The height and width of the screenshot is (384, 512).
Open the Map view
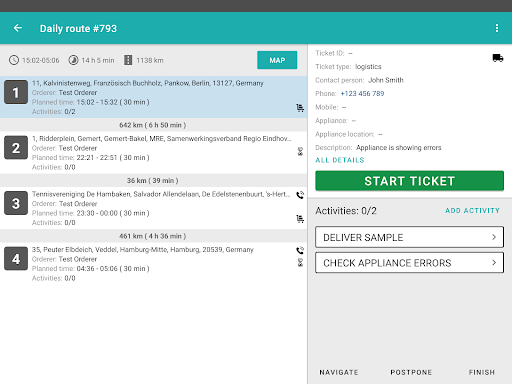click(277, 60)
